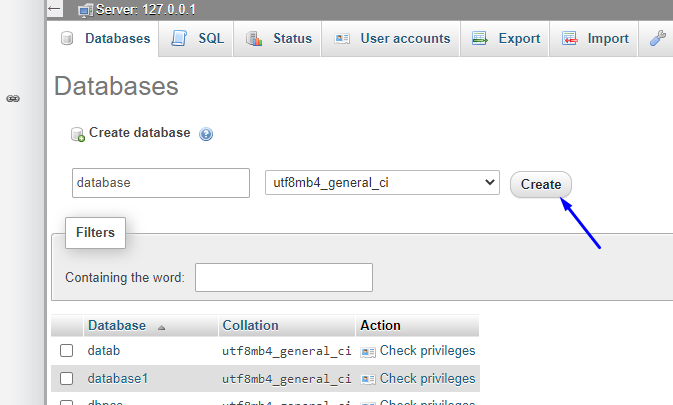Click the Databases page heading
The width and height of the screenshot is (673, 405).
coord(116,86)
